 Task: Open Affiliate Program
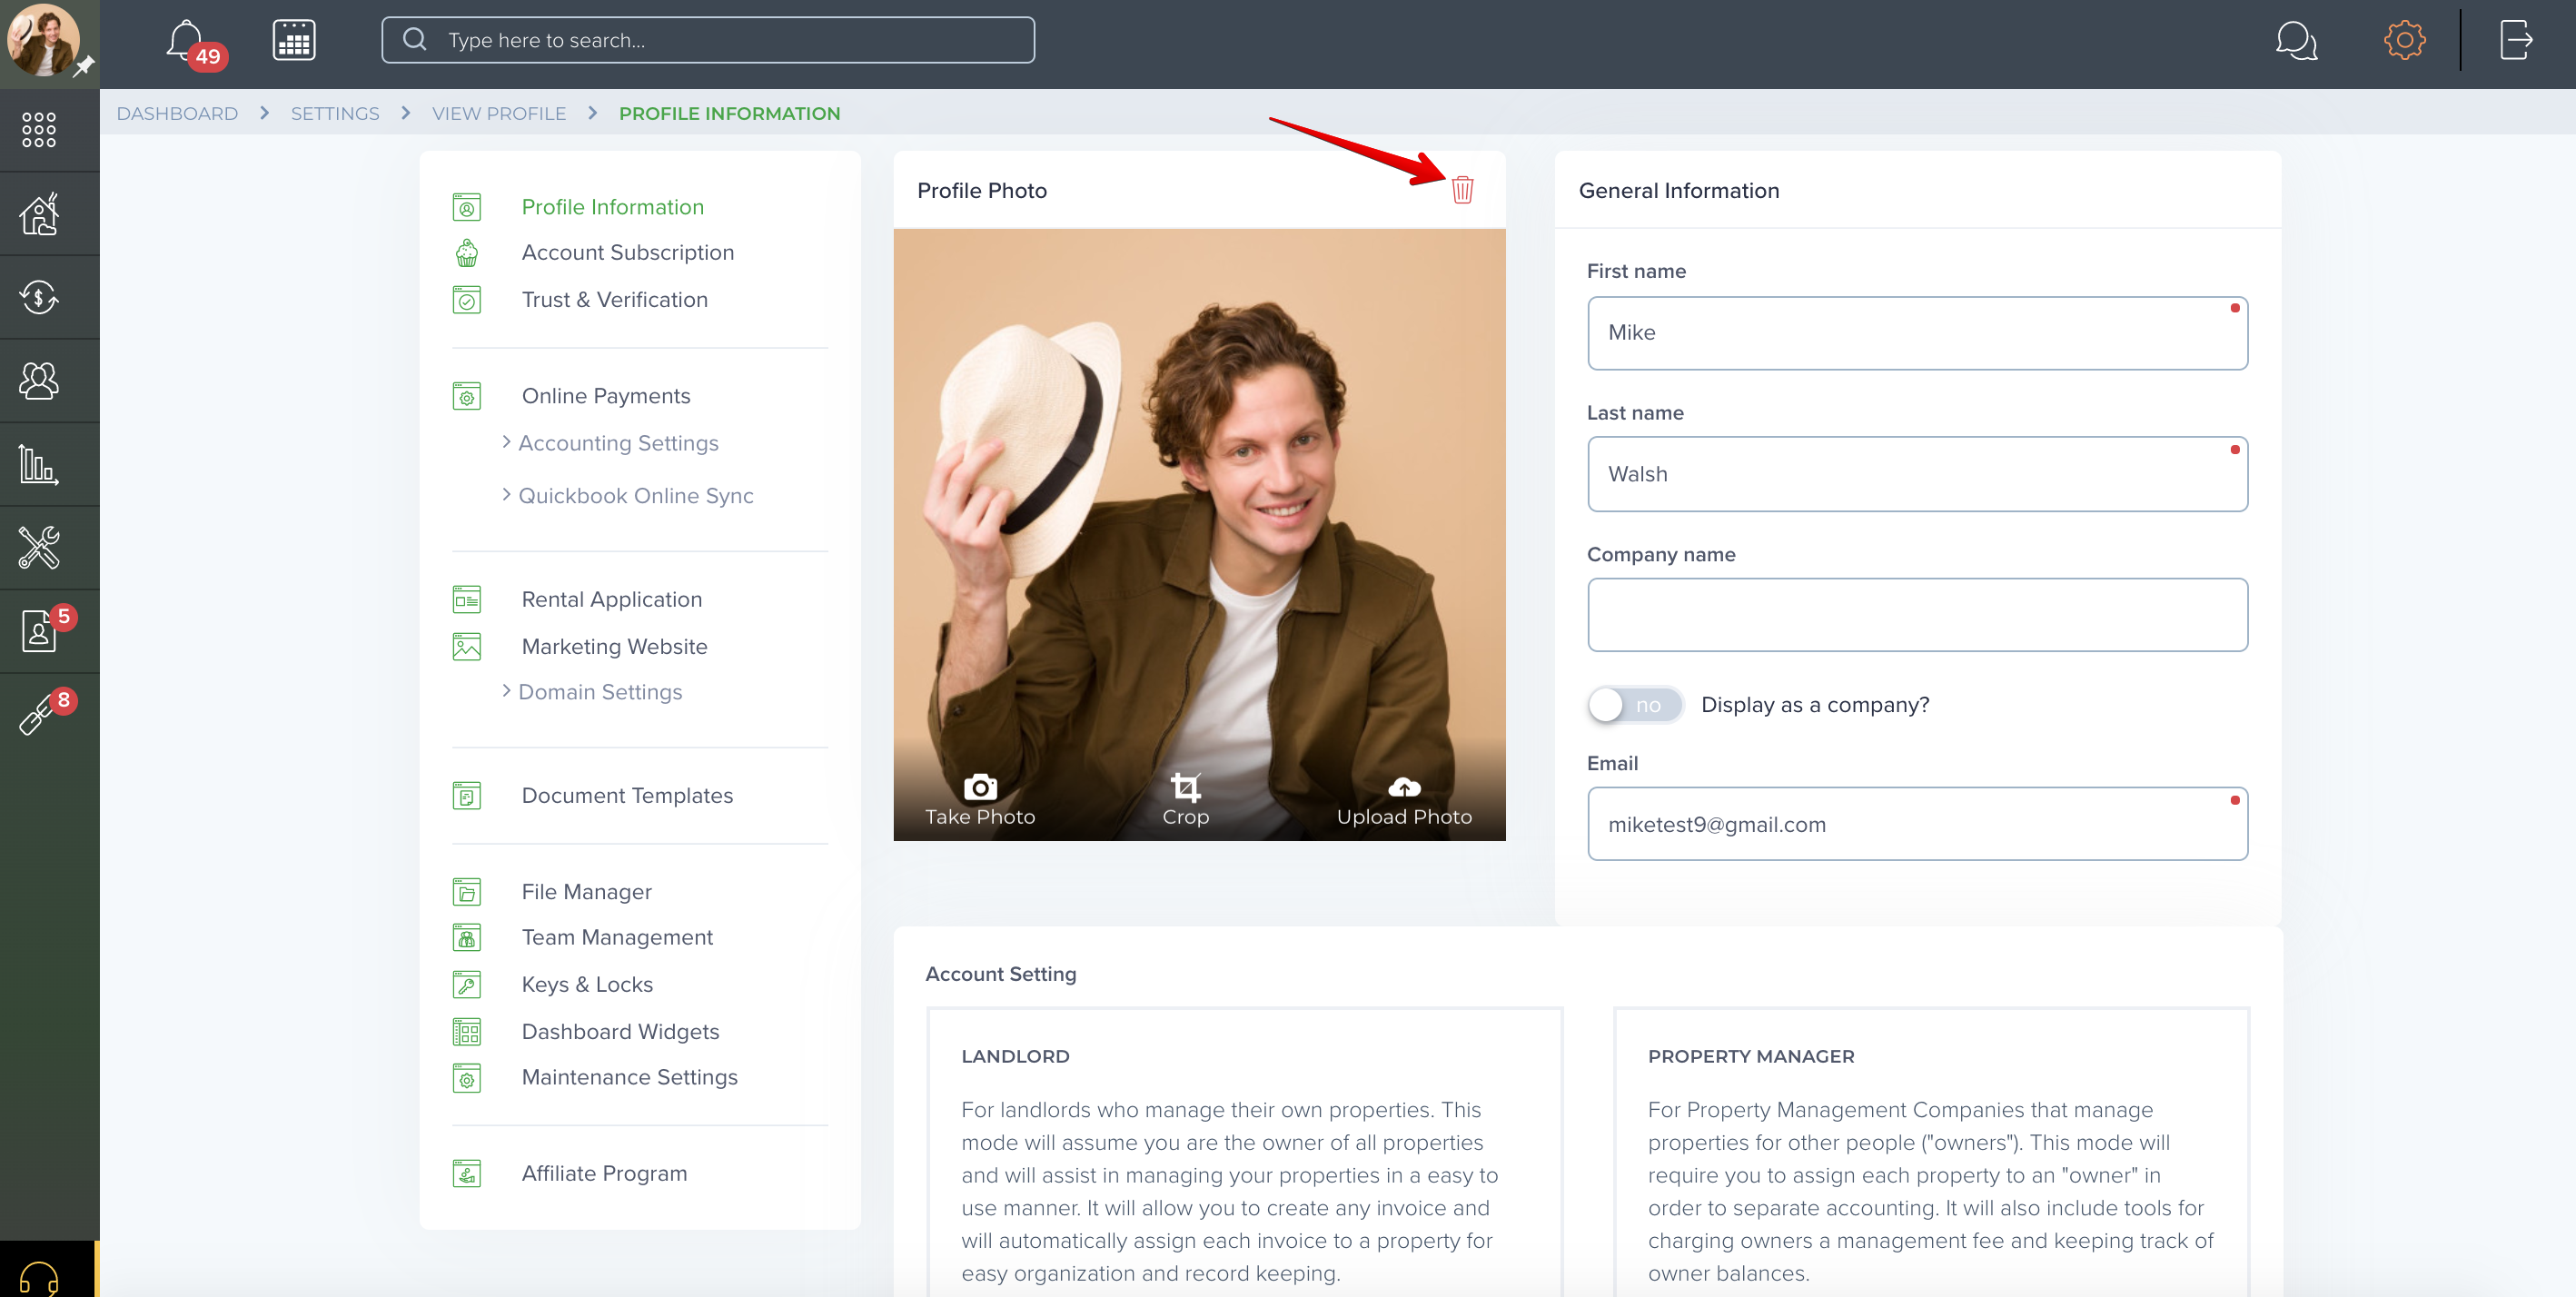coord(604,1174)
